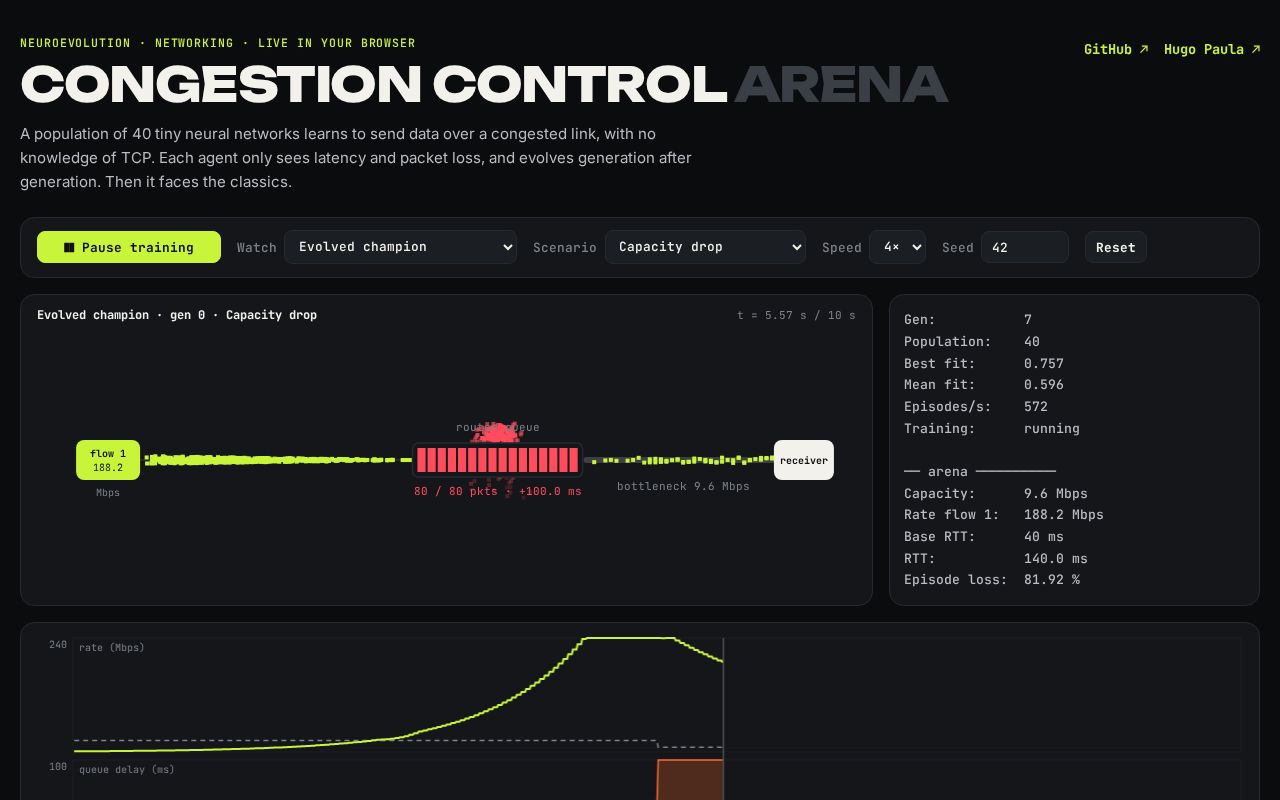This screenshot has width=1280, height=800.
Task: Click the Episode loss value 81.92 %
Action: 1052,579
